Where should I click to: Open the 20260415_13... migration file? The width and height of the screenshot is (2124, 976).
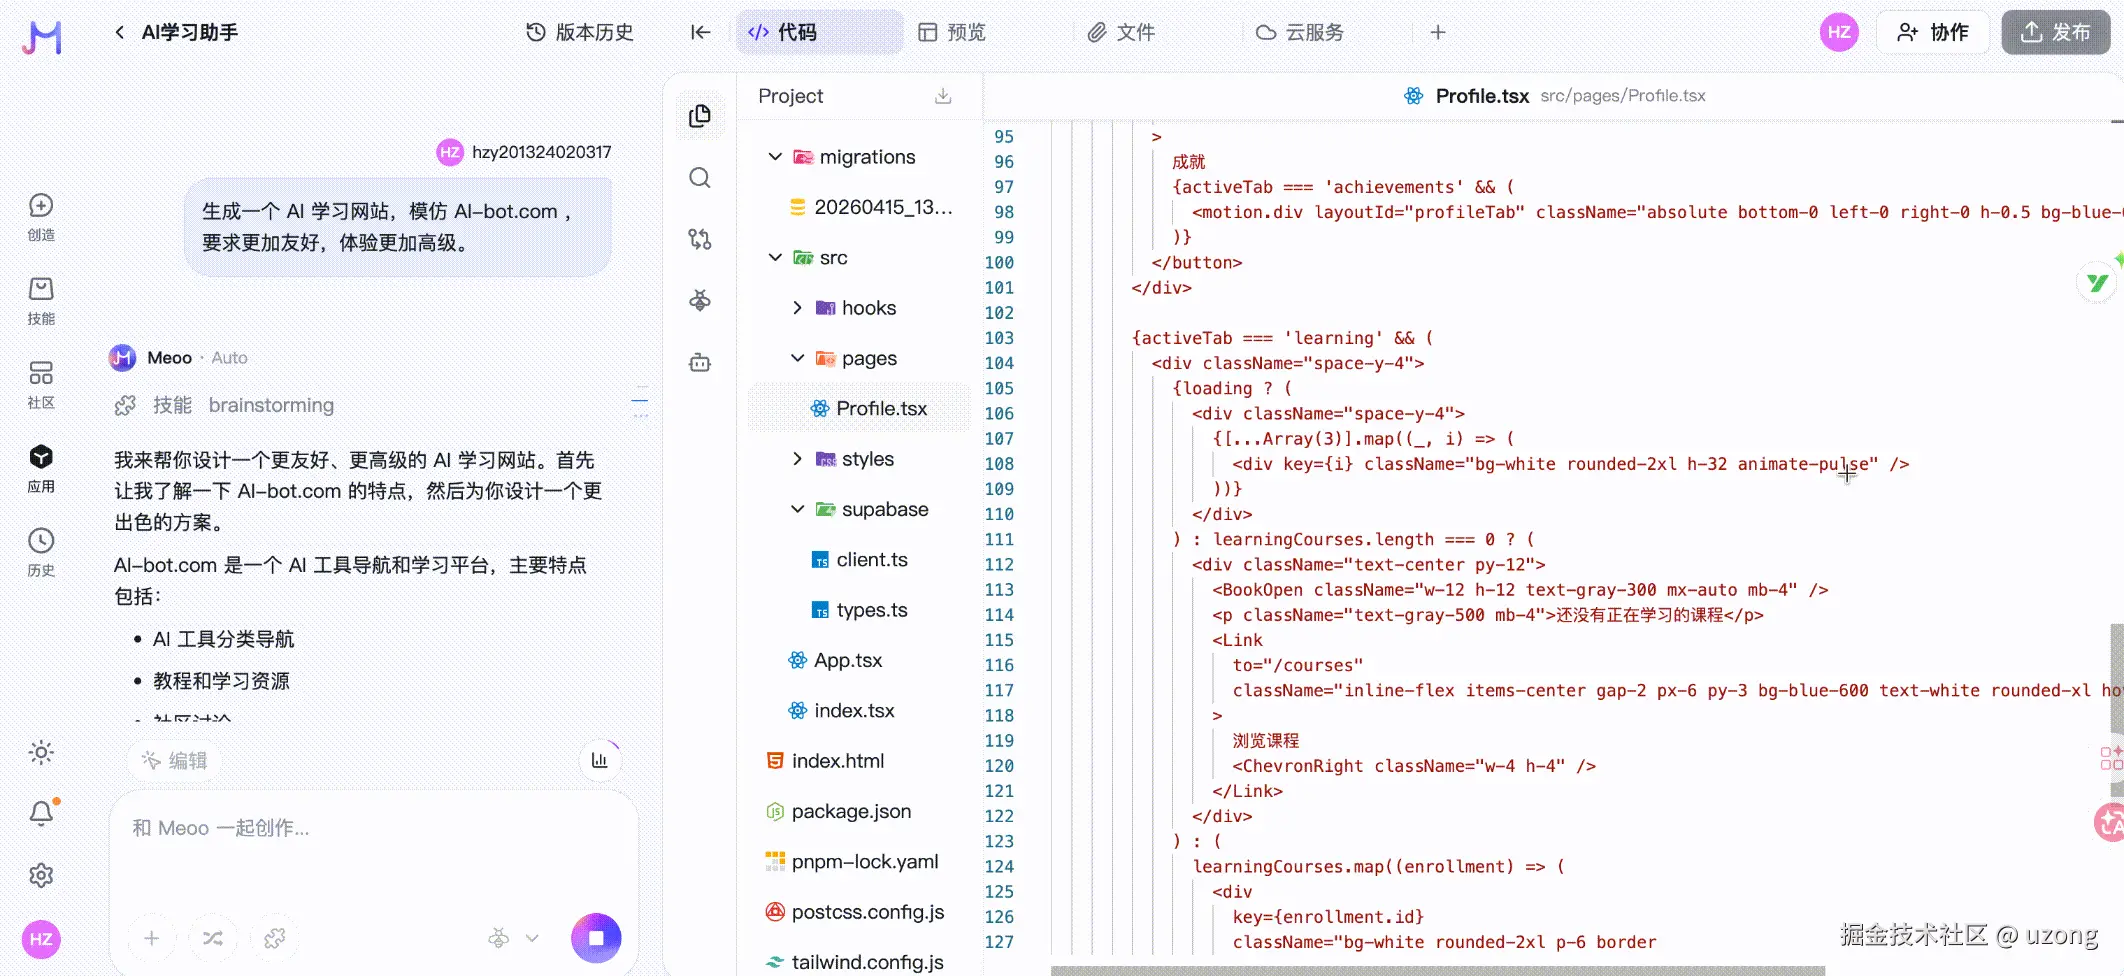pyautogui.click(x=871, y=207)
